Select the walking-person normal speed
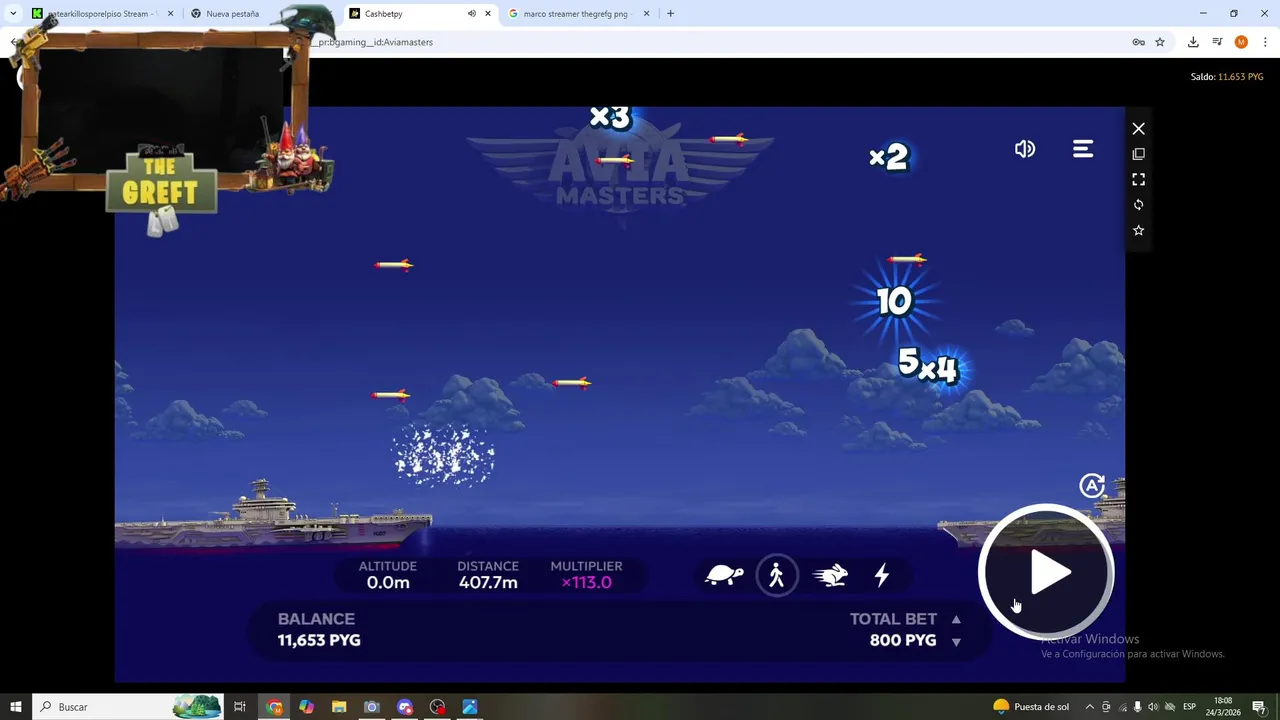 point(777,575)
